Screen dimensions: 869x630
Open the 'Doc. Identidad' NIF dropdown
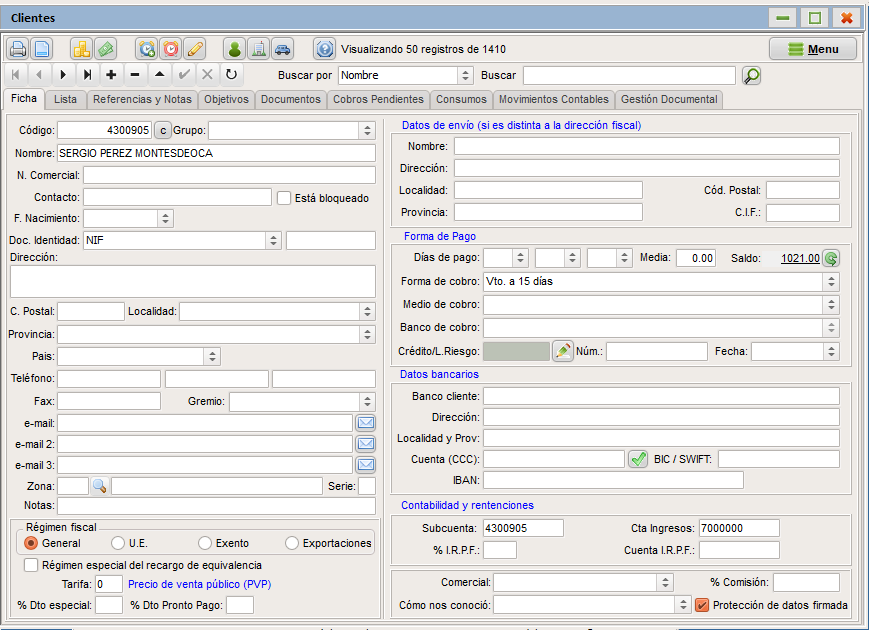[x=273, y=240]
